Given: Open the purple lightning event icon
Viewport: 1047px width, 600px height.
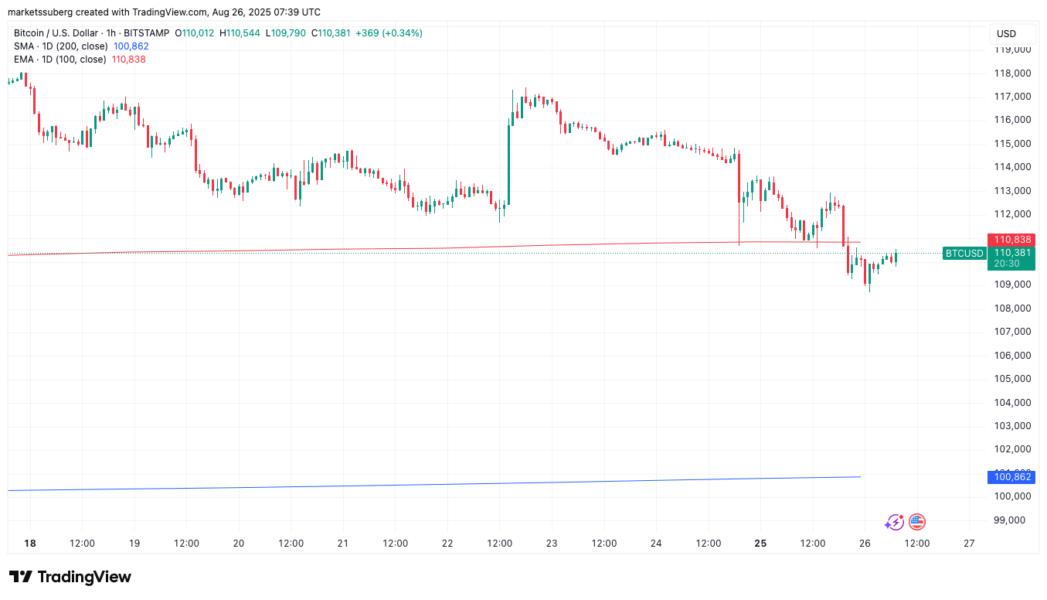Looking at the screenshot, I should [x=894, y=522].
